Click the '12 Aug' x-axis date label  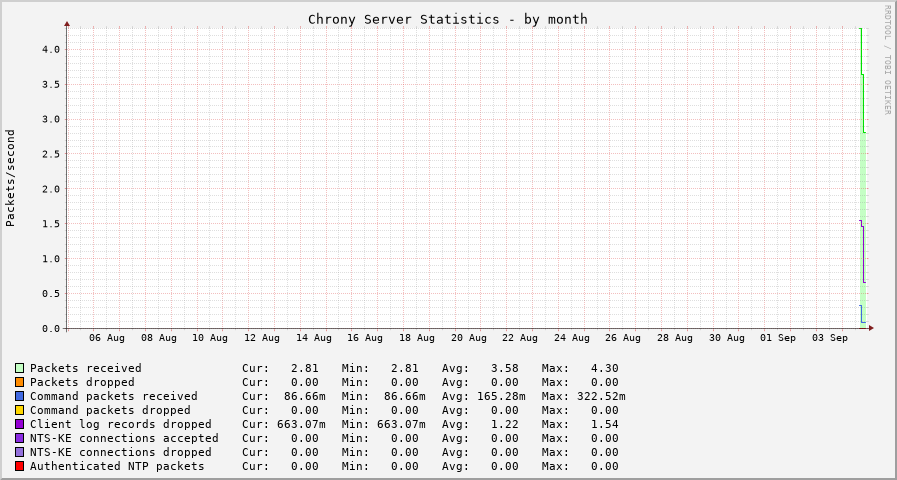[261, 338]
